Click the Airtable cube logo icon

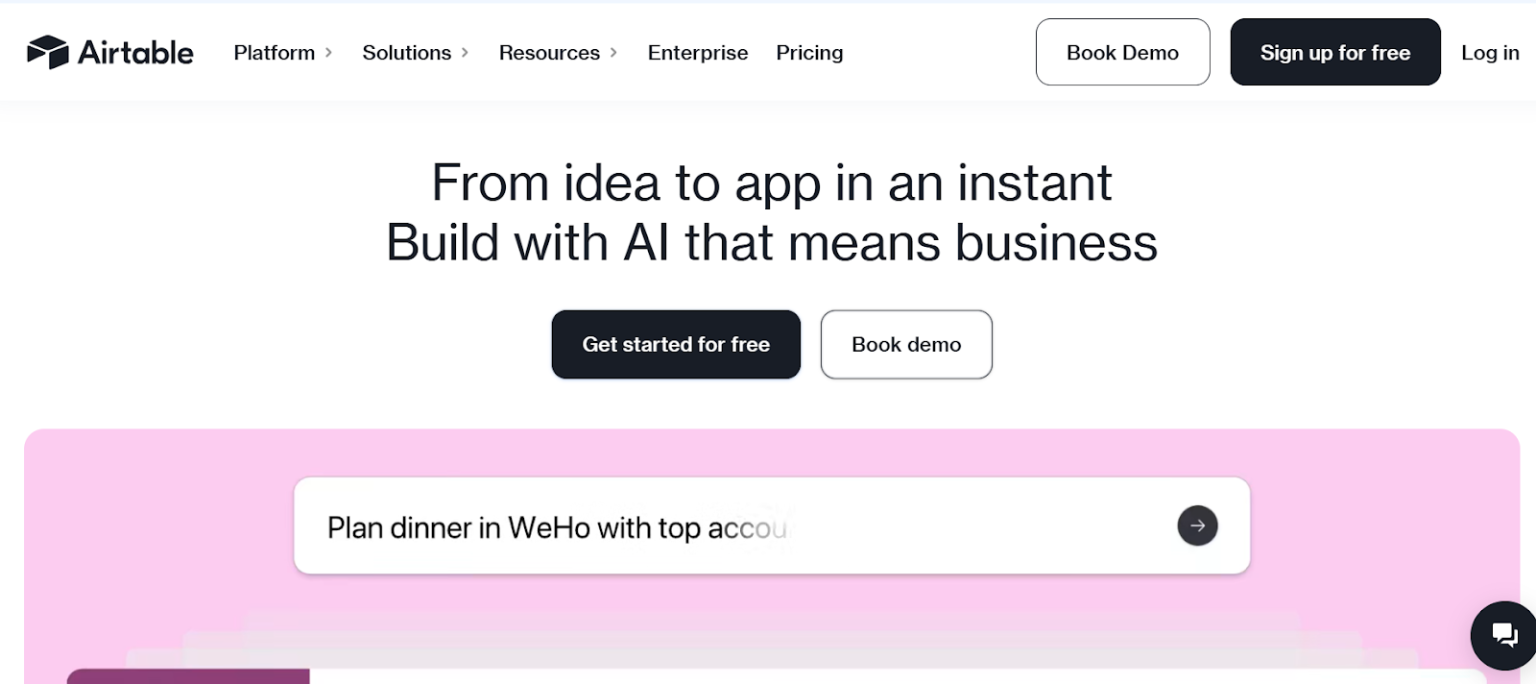tap(47, 52)
